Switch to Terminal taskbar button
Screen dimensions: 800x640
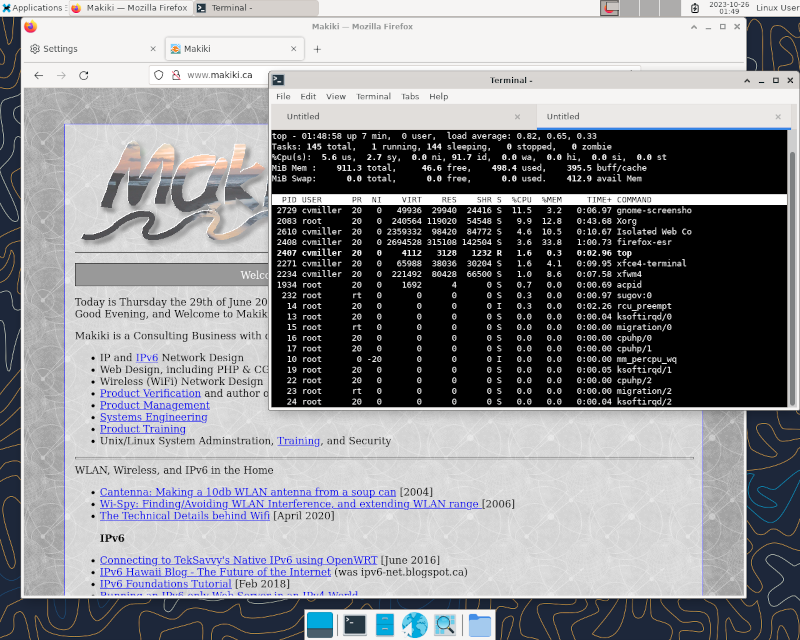(x=256, y=8)
